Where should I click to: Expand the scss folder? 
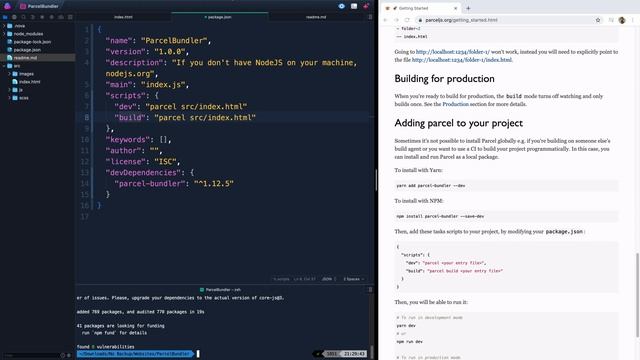[x=9, y=98]
